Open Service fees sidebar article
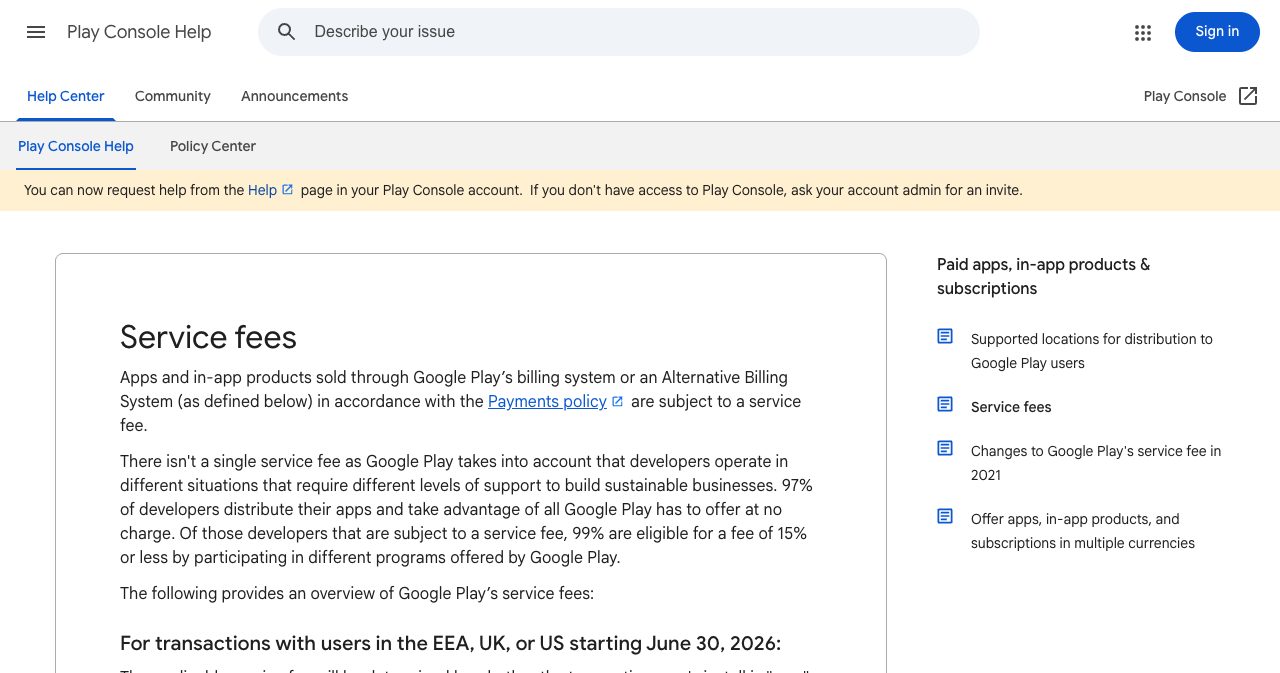Image resolution: width=1280 pixels, height=673 pixels. tap(1011, 407)
